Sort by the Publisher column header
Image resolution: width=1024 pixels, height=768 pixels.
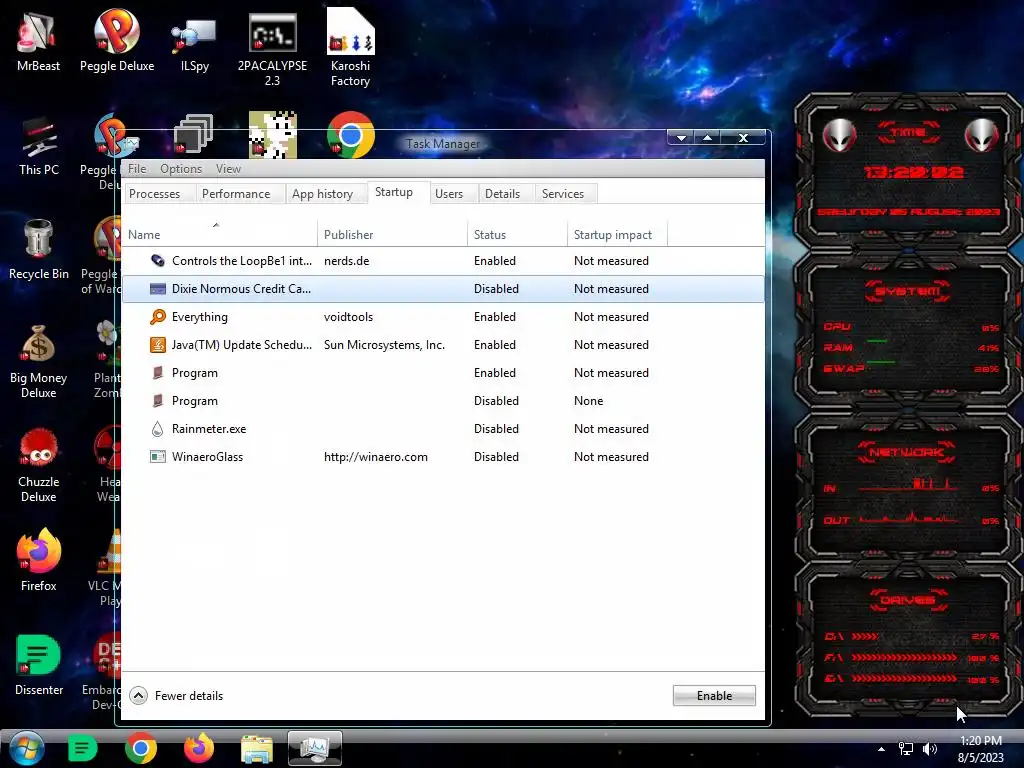pos(392,234)
